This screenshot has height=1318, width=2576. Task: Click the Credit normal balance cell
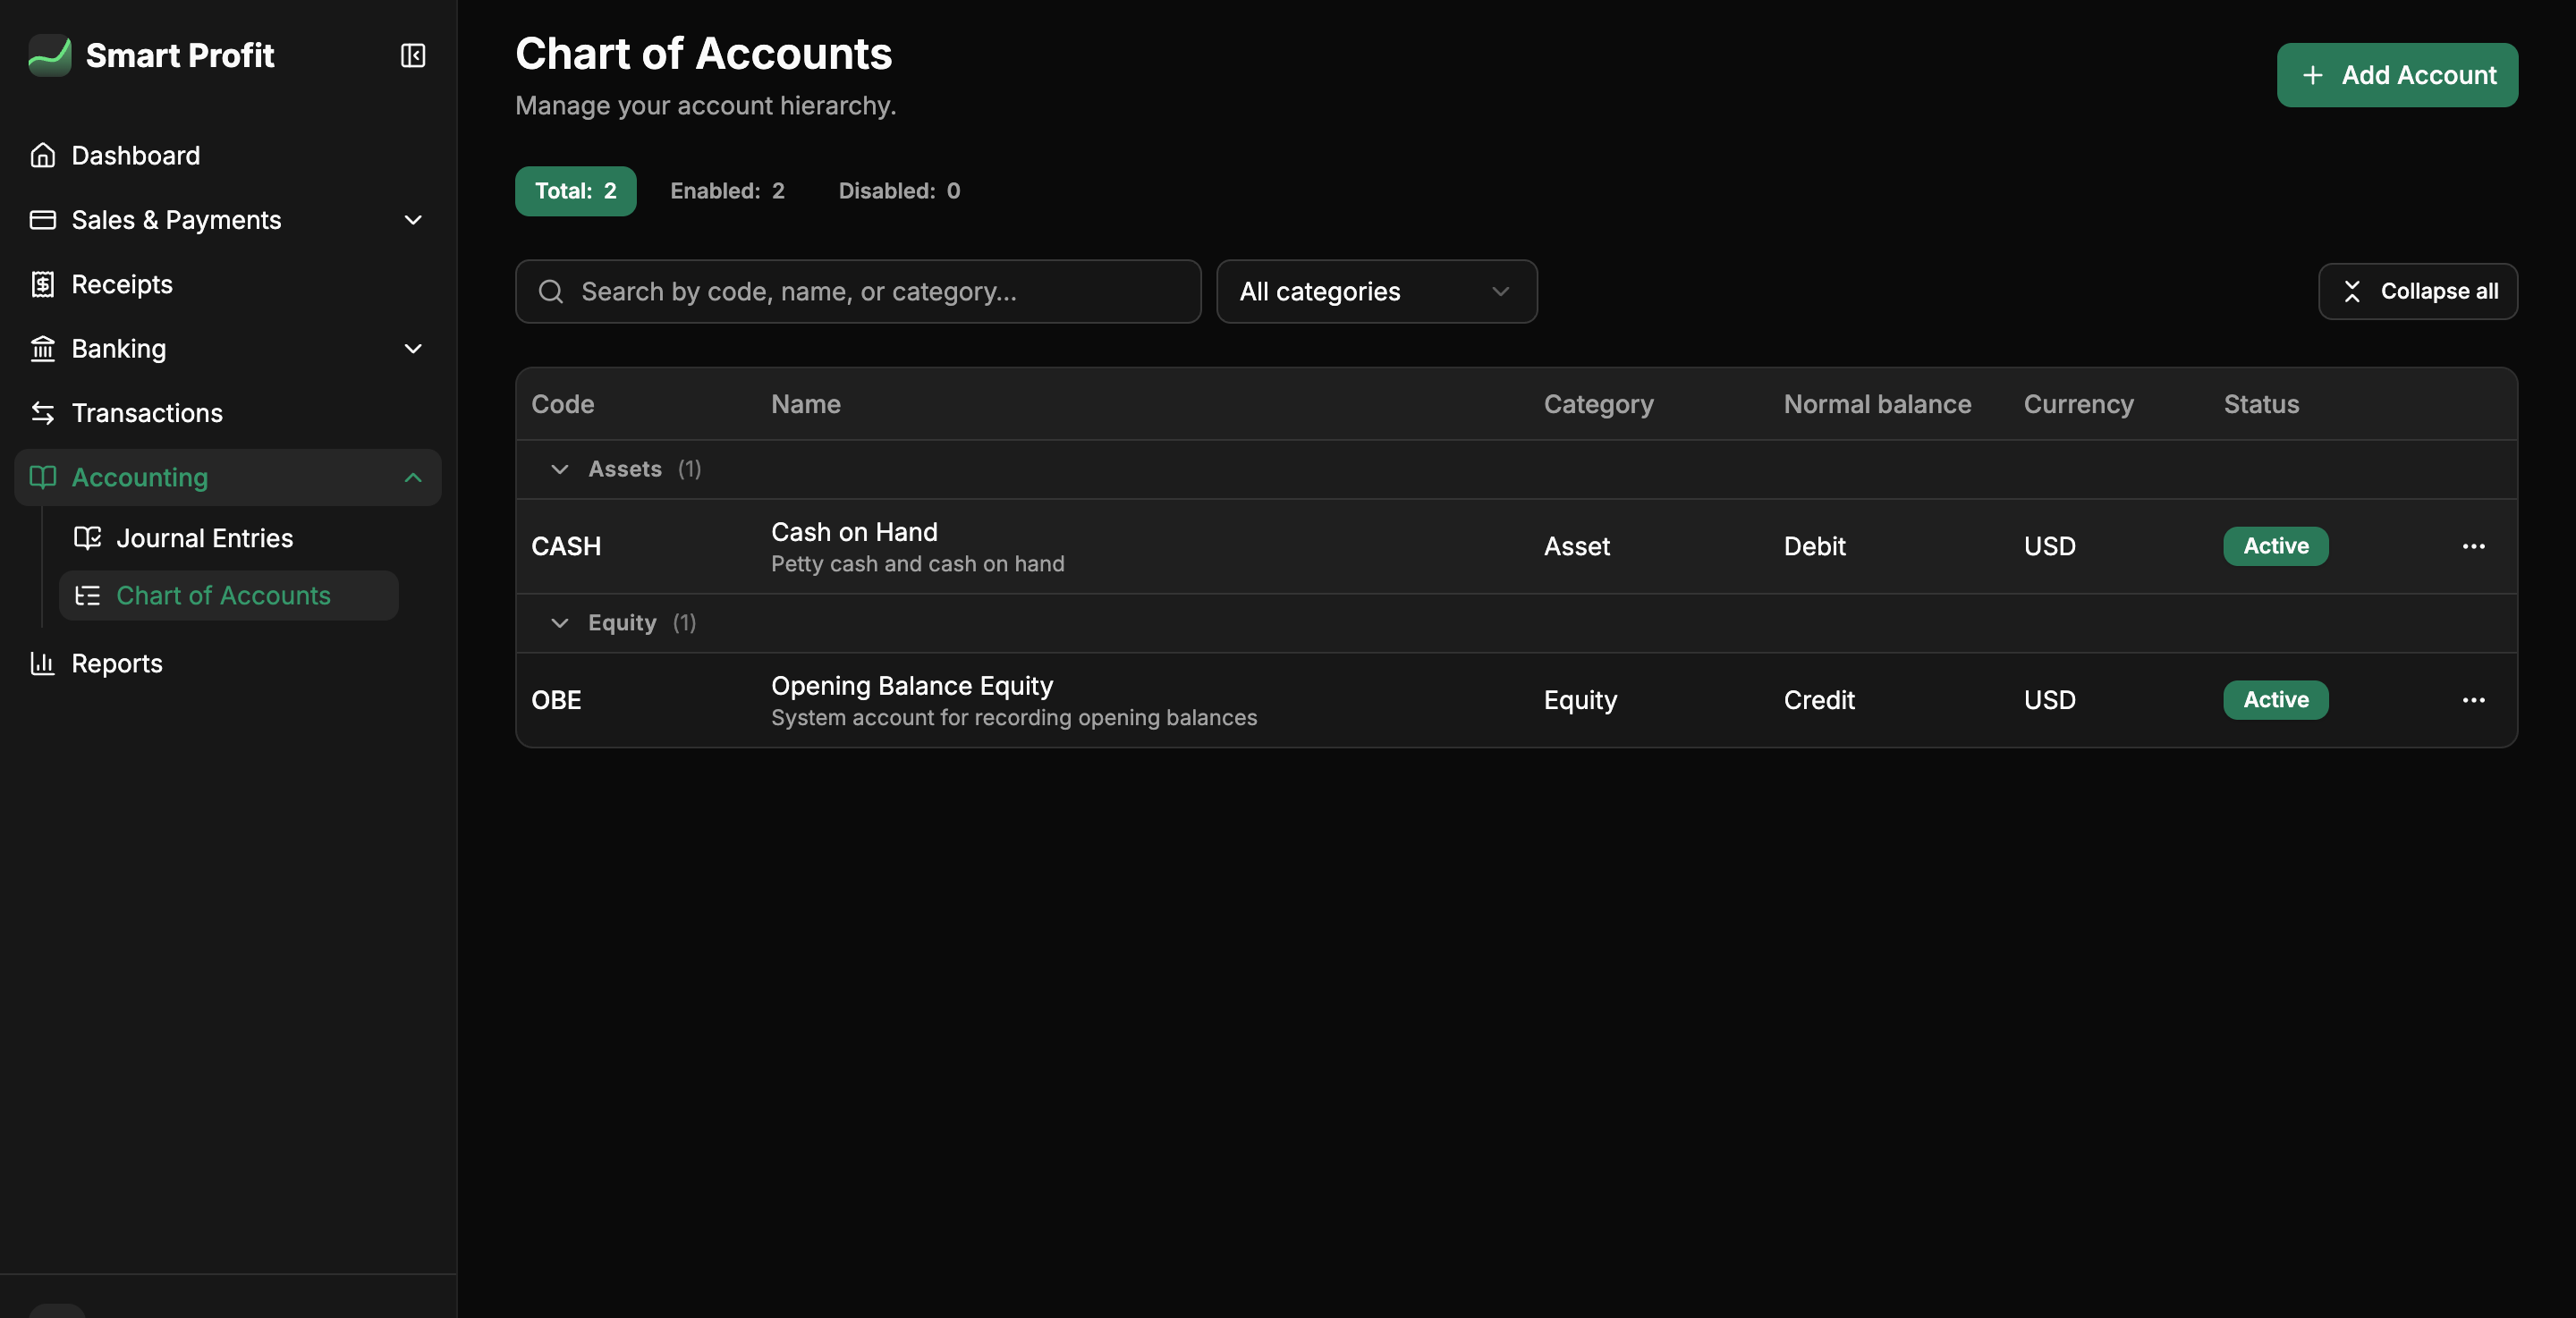[x=1818, y=700]
